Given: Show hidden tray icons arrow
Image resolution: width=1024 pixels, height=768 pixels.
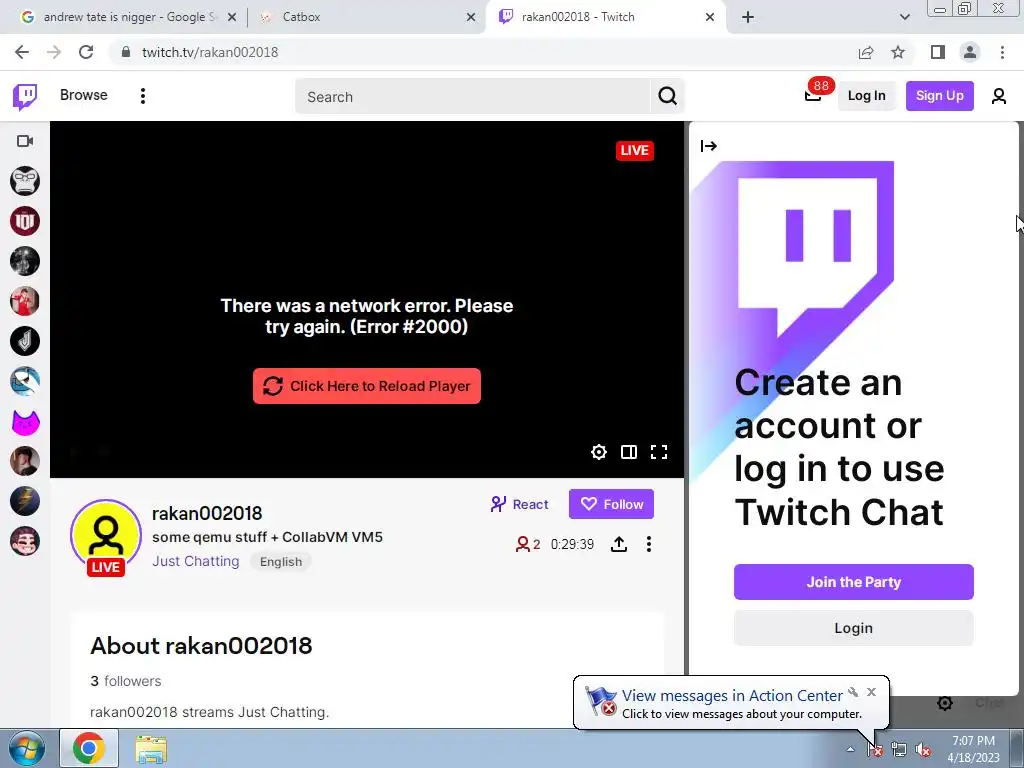Looking at the screenshot, I should (850, 749).
